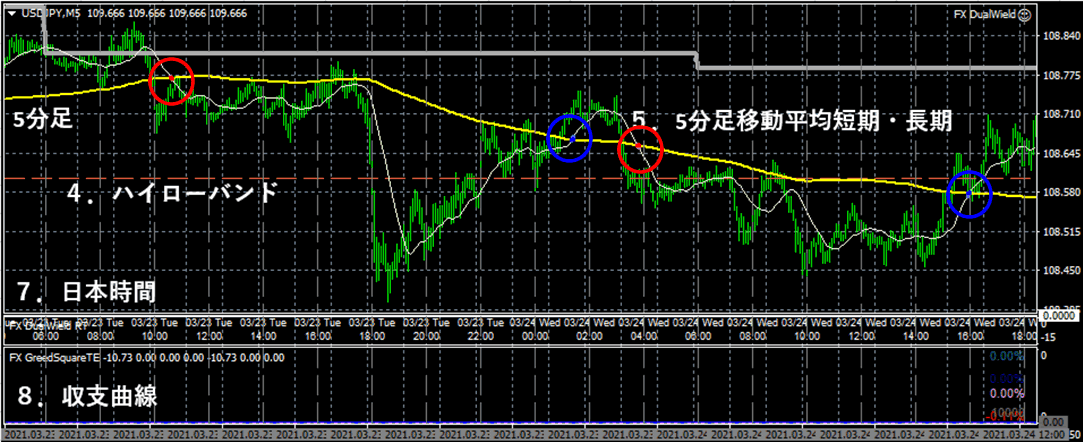Click the 03/24 Wed 00:00 time label
The width and height of the screenshot is (1083, 442).
click(534, 329)
